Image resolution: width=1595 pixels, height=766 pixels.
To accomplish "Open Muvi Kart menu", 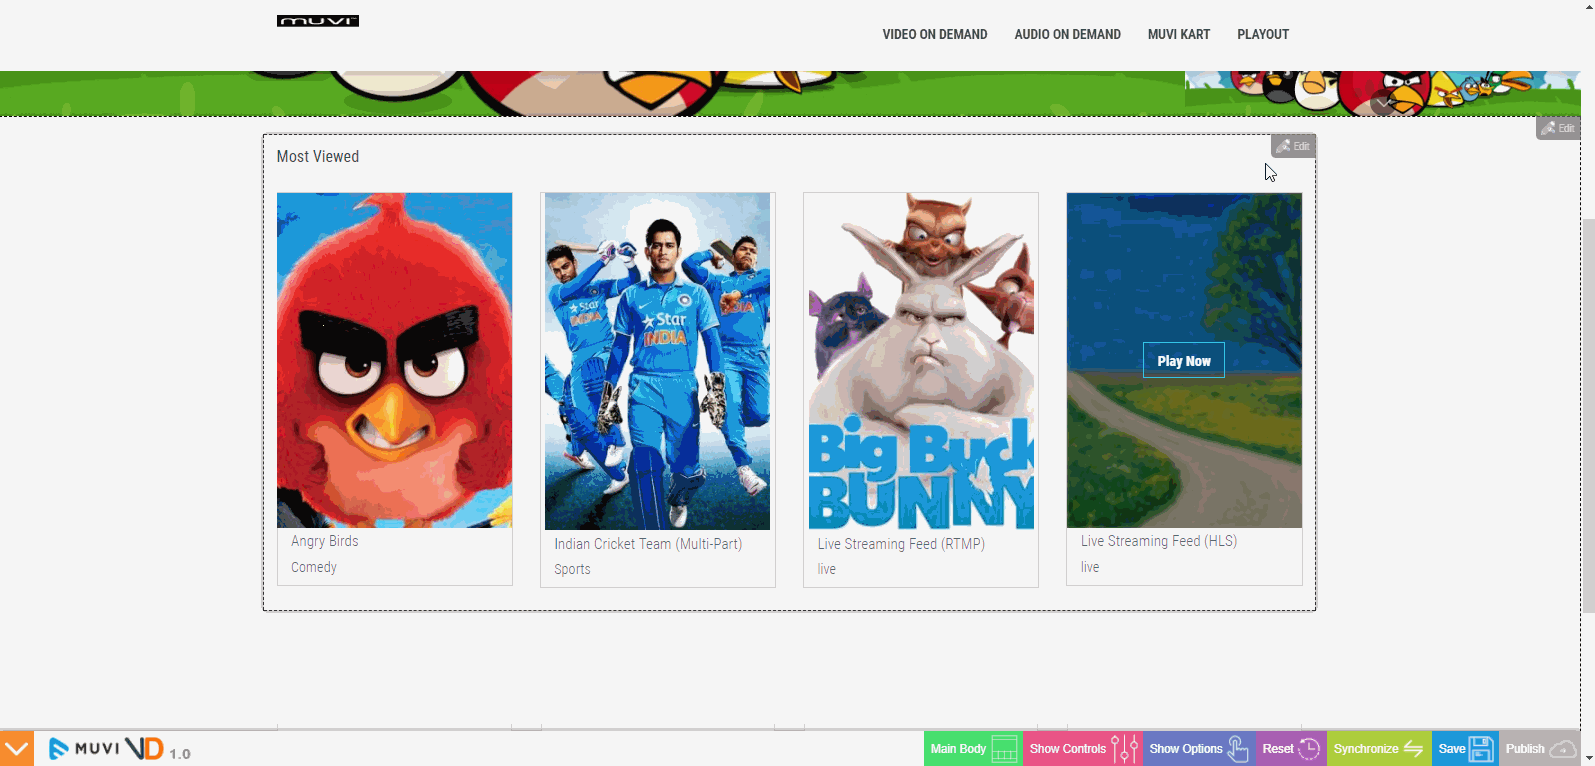I will (1178, 34).
